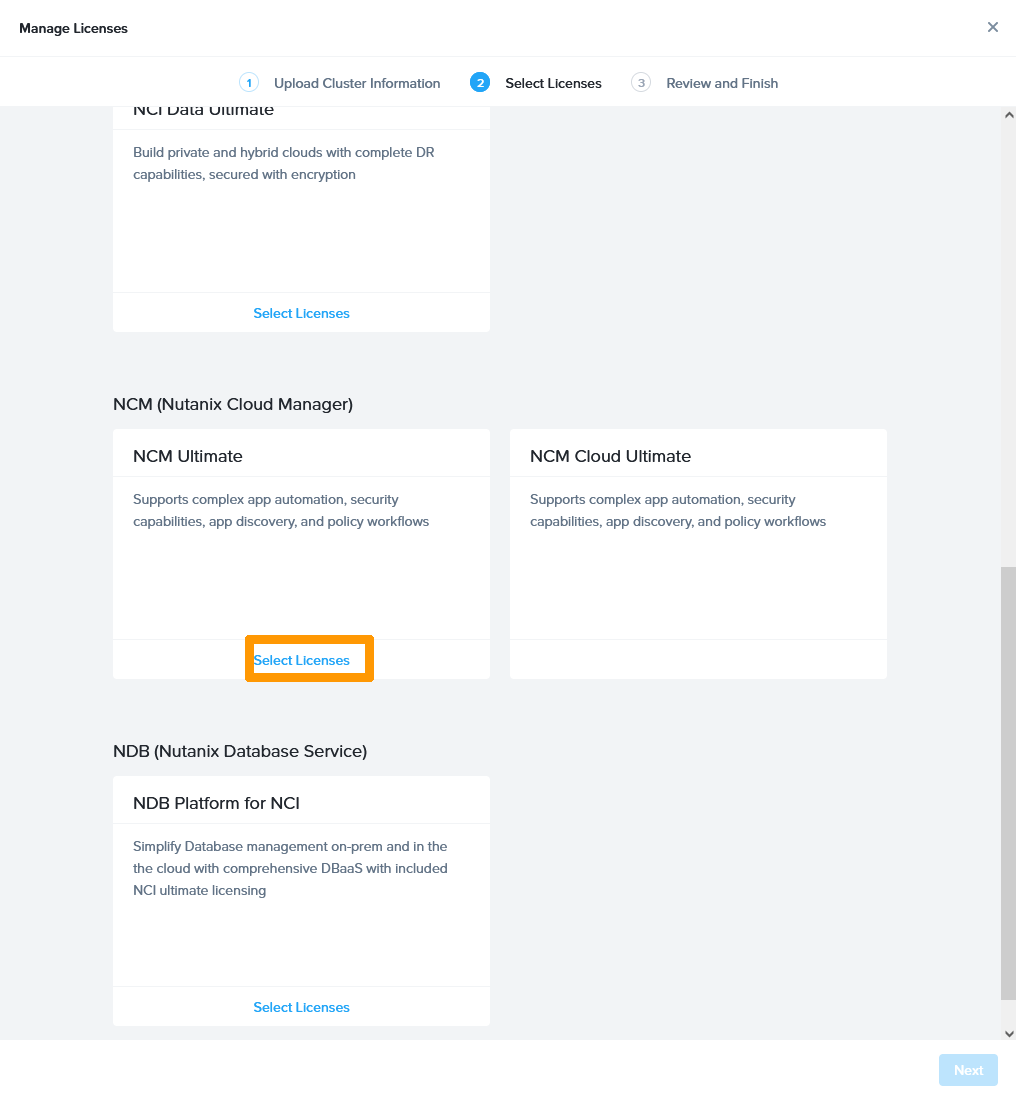Click the NDB Platform for NCI card title
Image resolution: width=1016 pixels, height=1093 pixels.
pos(216,803)
